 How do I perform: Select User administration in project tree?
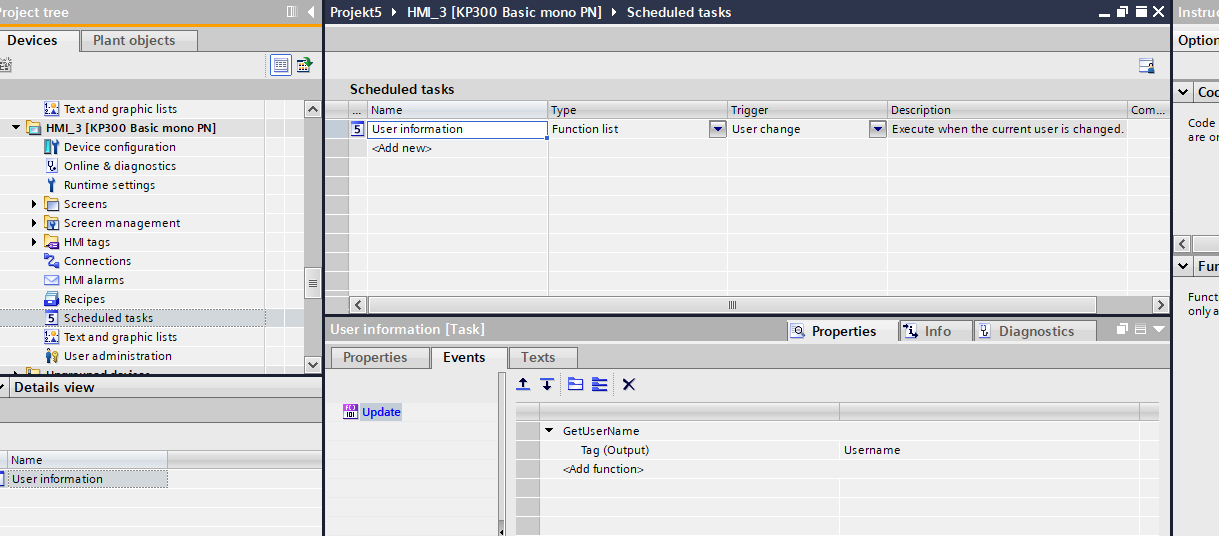coord(118,356)
